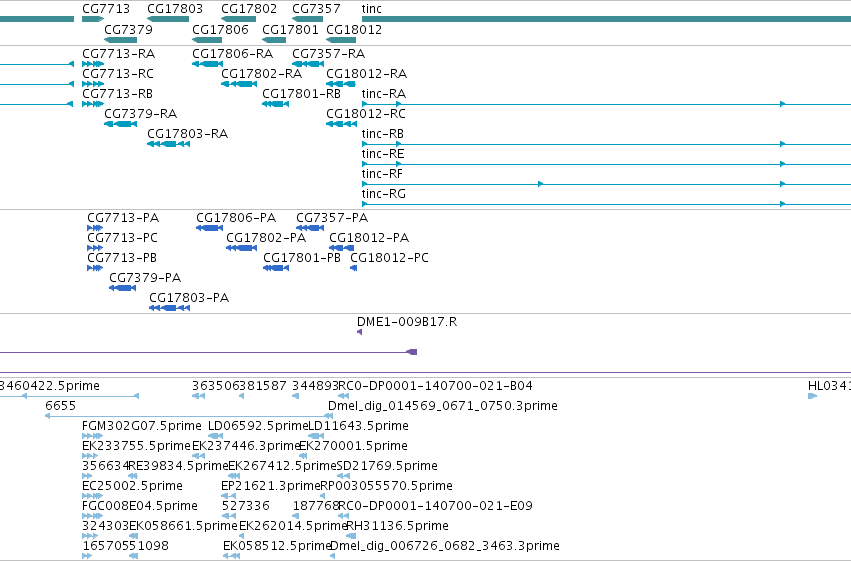Open the CG7357 gene label
This screenshot has width=851, height=561.
pos(316,9)
